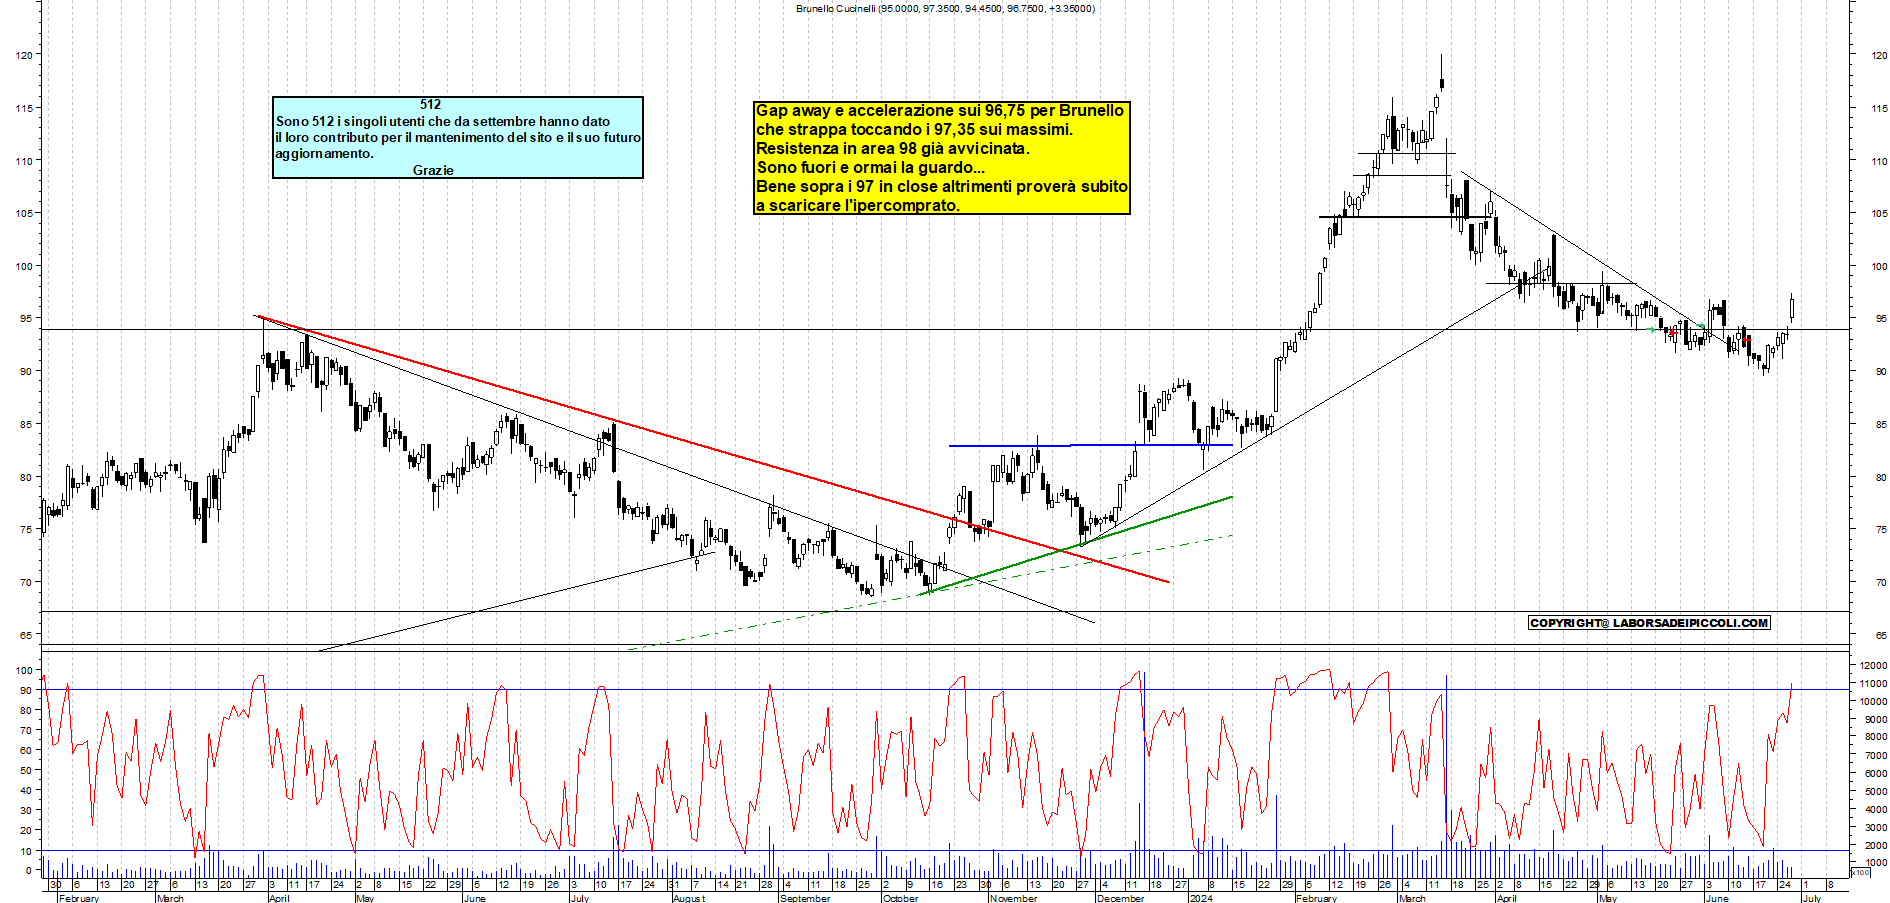The height and width of the screenshot is (903, 1890).
Task: Click the December month label on time axis
Action: (x=1120, y=898)
